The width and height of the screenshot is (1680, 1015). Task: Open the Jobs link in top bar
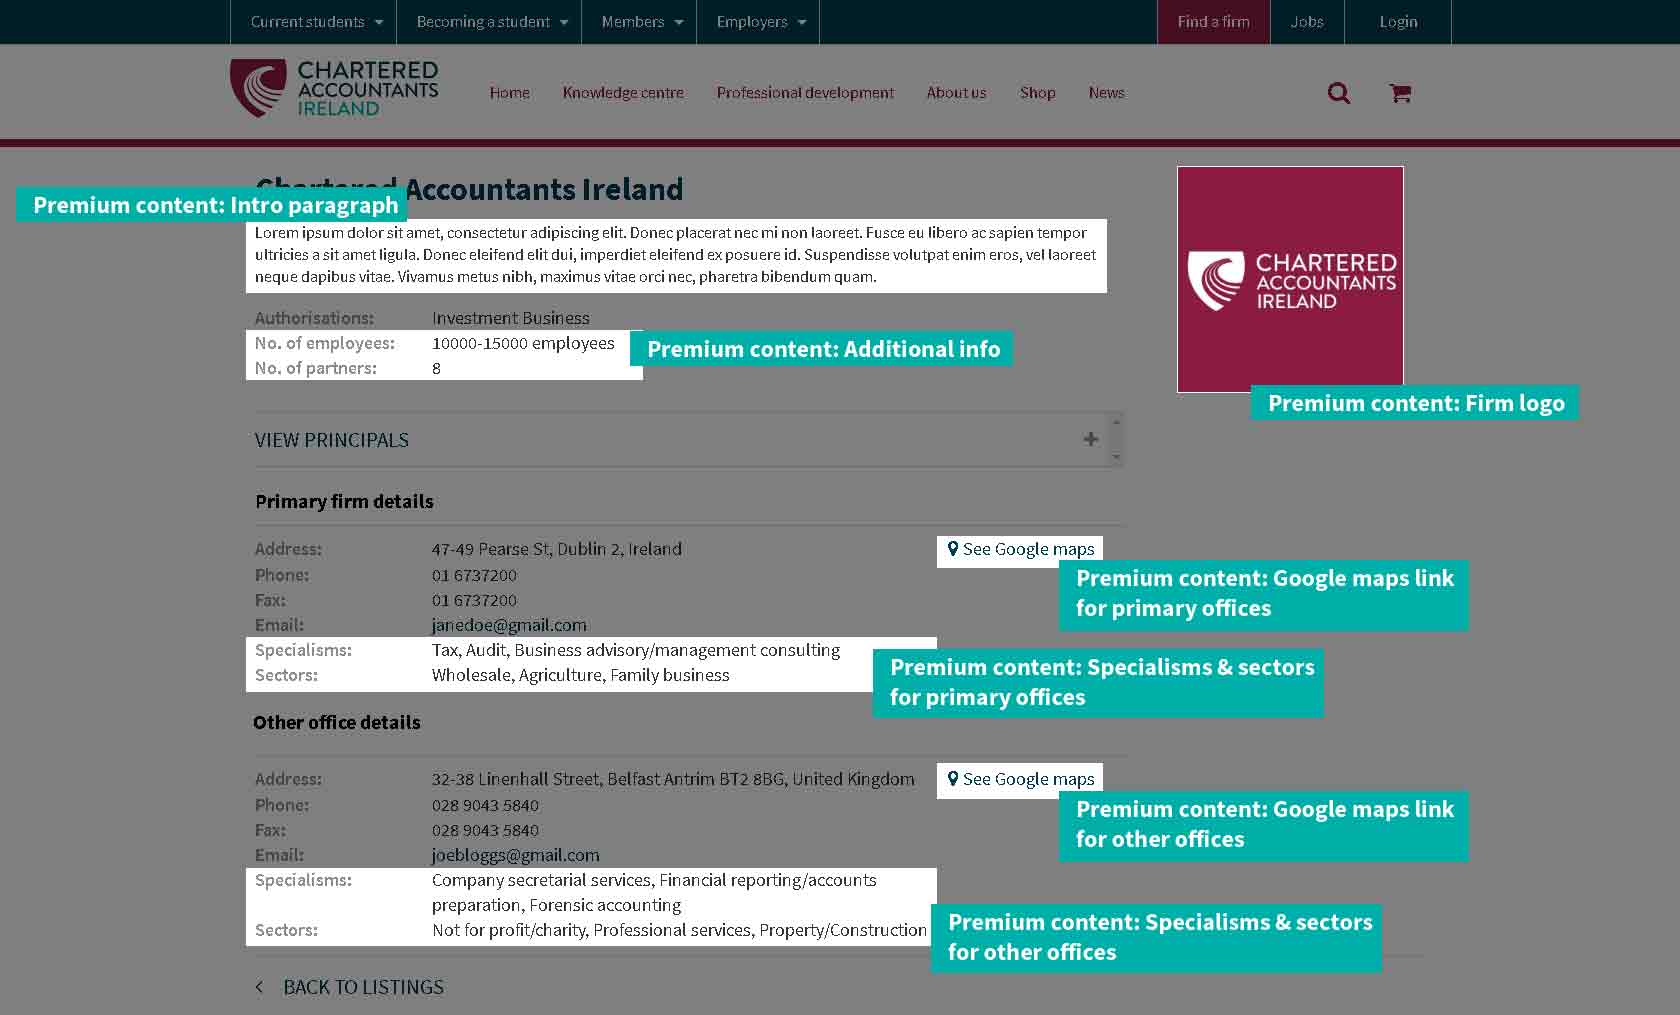tap(1306, 22)
